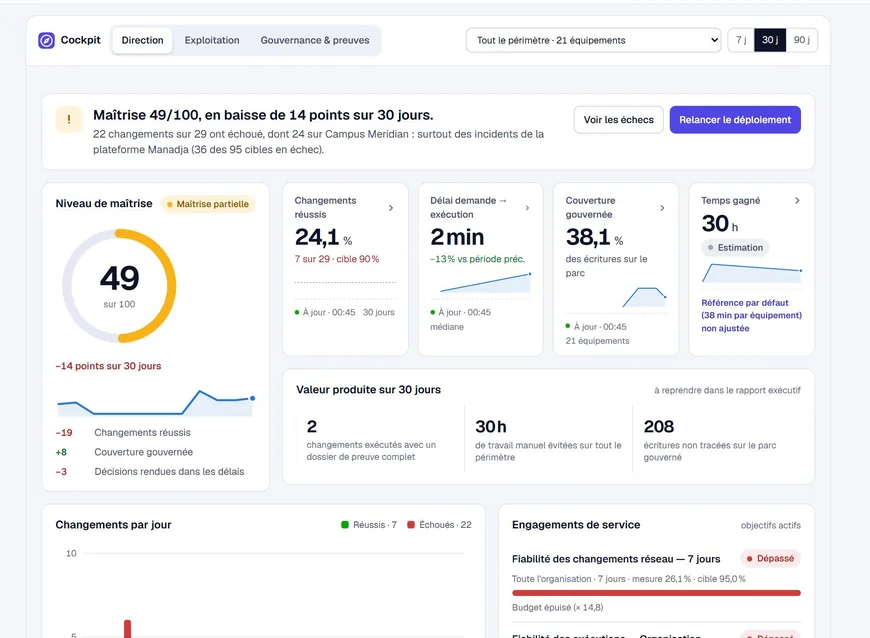Click the "Changements par jour" chart title
The width and height of the screenshot is (870, 638).
click(x=113, y=525)
